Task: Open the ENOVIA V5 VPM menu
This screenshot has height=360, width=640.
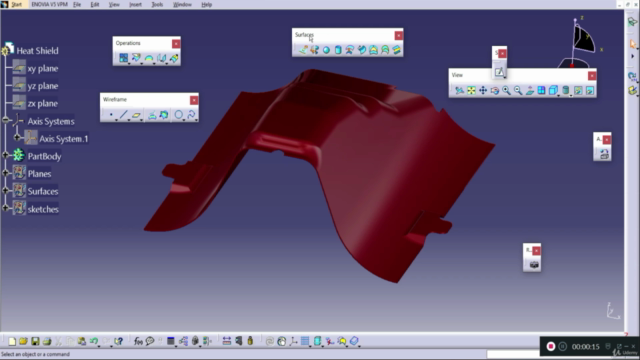Action: pos(49,4)
